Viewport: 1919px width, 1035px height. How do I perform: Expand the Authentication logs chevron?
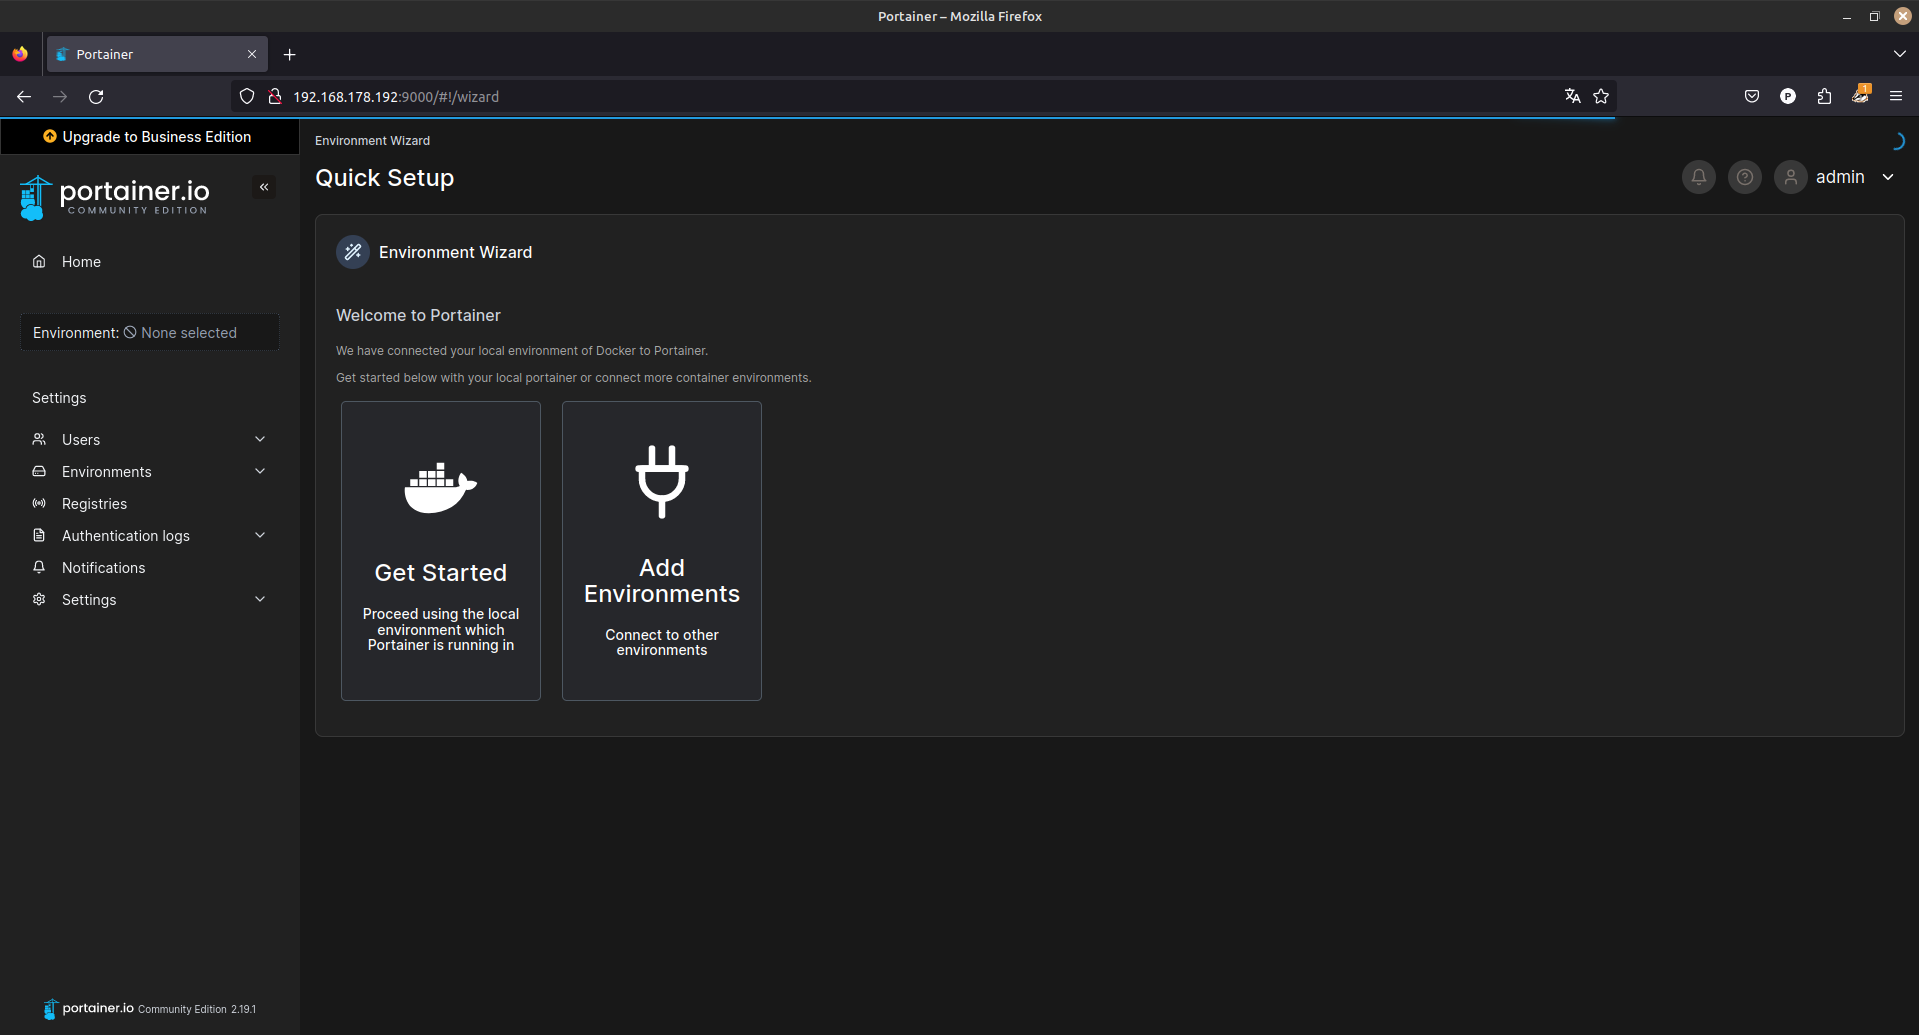click(260, 535)
